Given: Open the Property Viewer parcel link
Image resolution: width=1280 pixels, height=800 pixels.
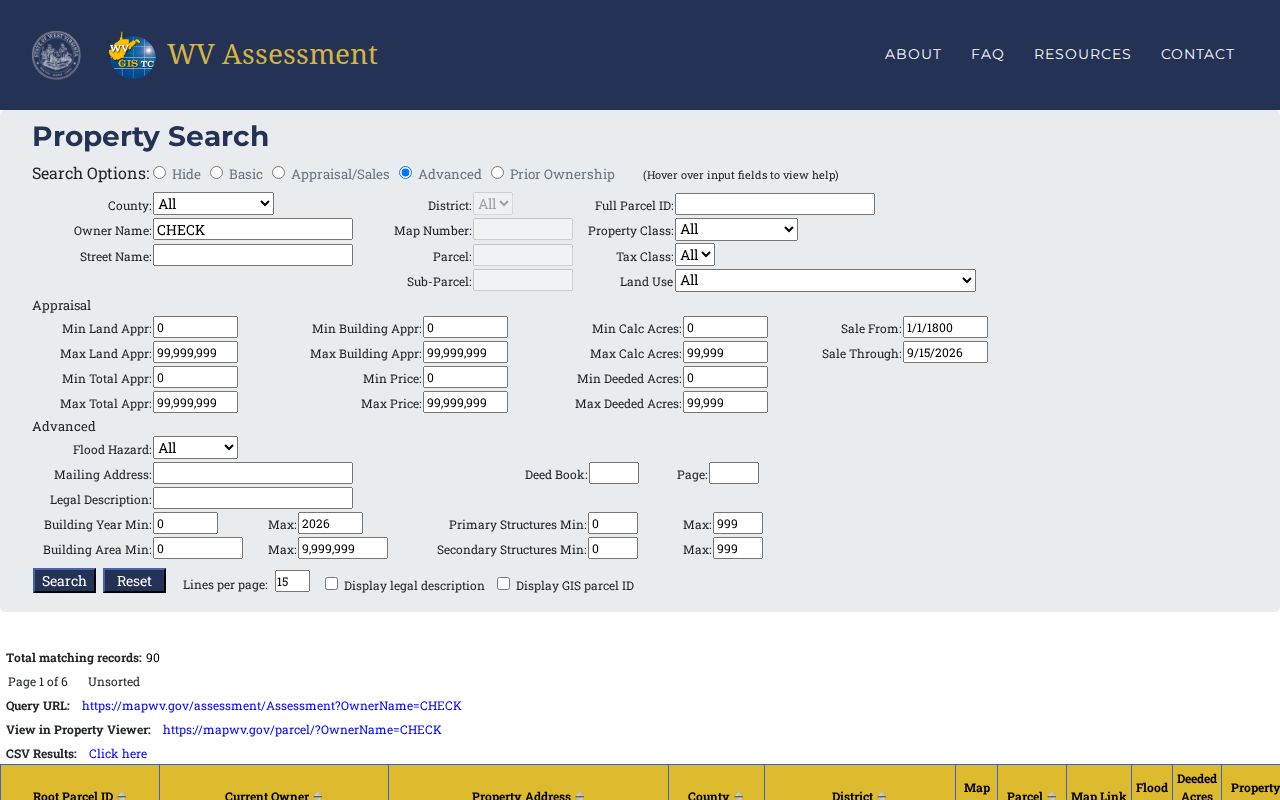Looking at the screenshot, I should point(302,730).
